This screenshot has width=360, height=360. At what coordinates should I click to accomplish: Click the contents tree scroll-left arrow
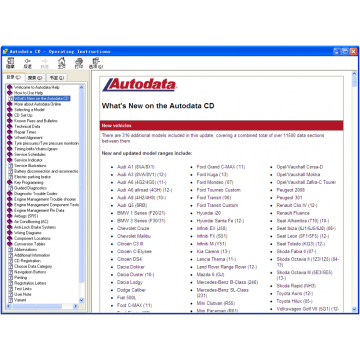tap(10, 306)
